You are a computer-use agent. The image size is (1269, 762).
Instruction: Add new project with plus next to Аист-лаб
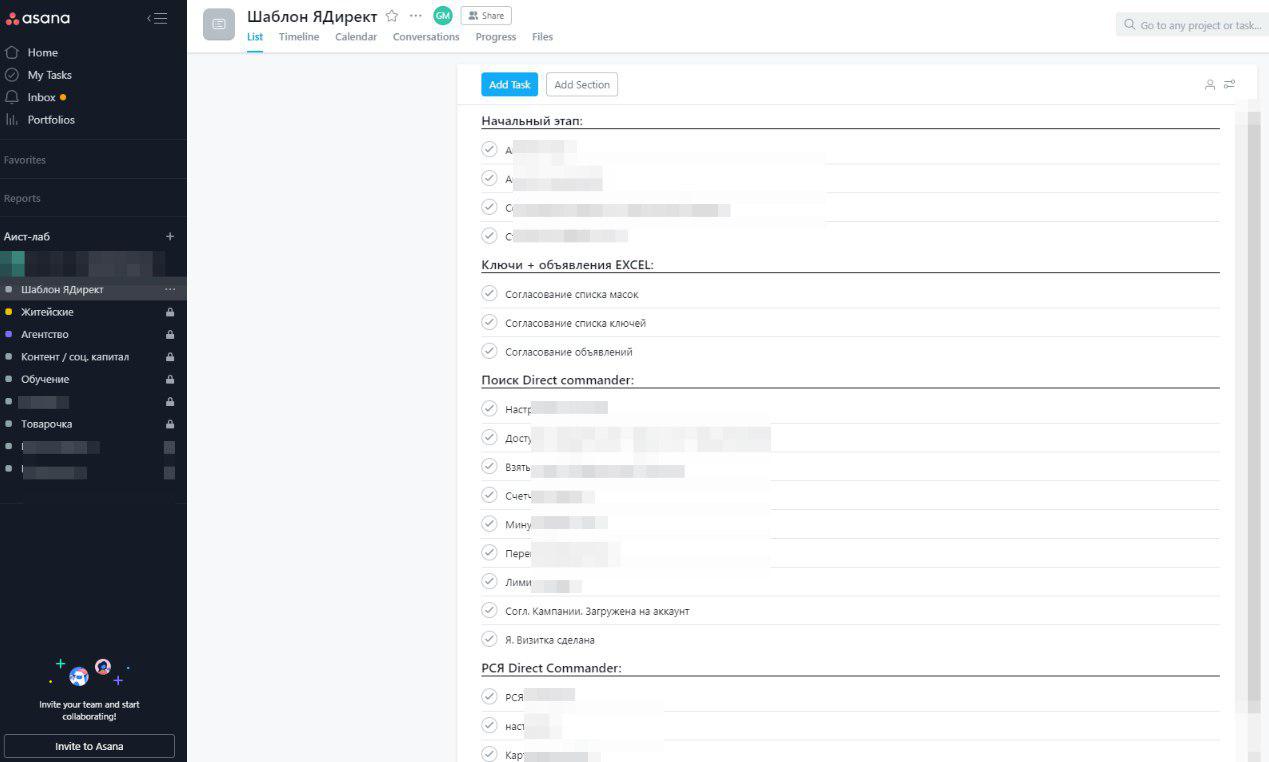click(x=169, y=237)
